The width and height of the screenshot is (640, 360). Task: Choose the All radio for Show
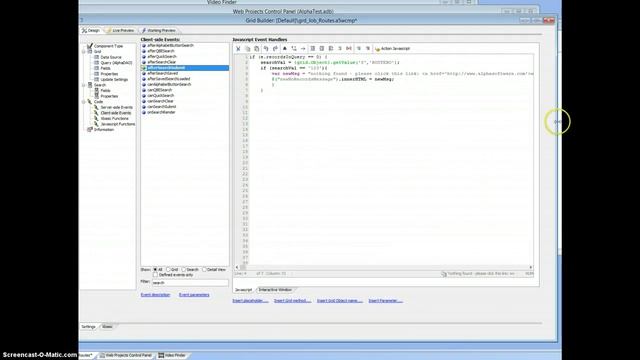pyautogui.click(x=155, y=269)
